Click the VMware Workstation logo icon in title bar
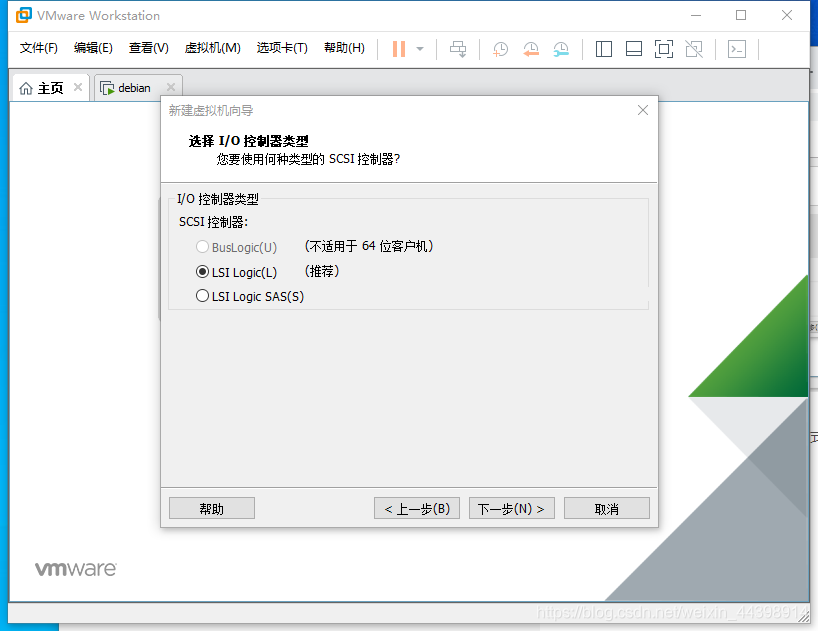Viewport: 818px width, 631px height. pyautogui.click(x=23, y=15)
